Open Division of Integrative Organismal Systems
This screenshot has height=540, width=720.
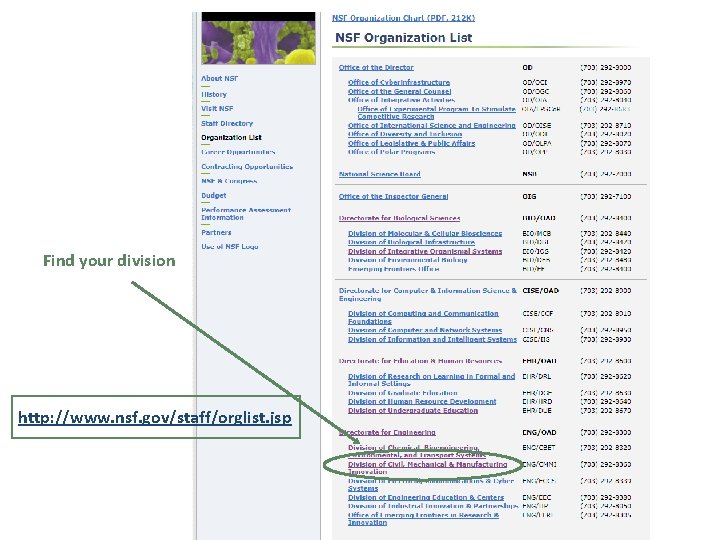(x=425, y=251)
